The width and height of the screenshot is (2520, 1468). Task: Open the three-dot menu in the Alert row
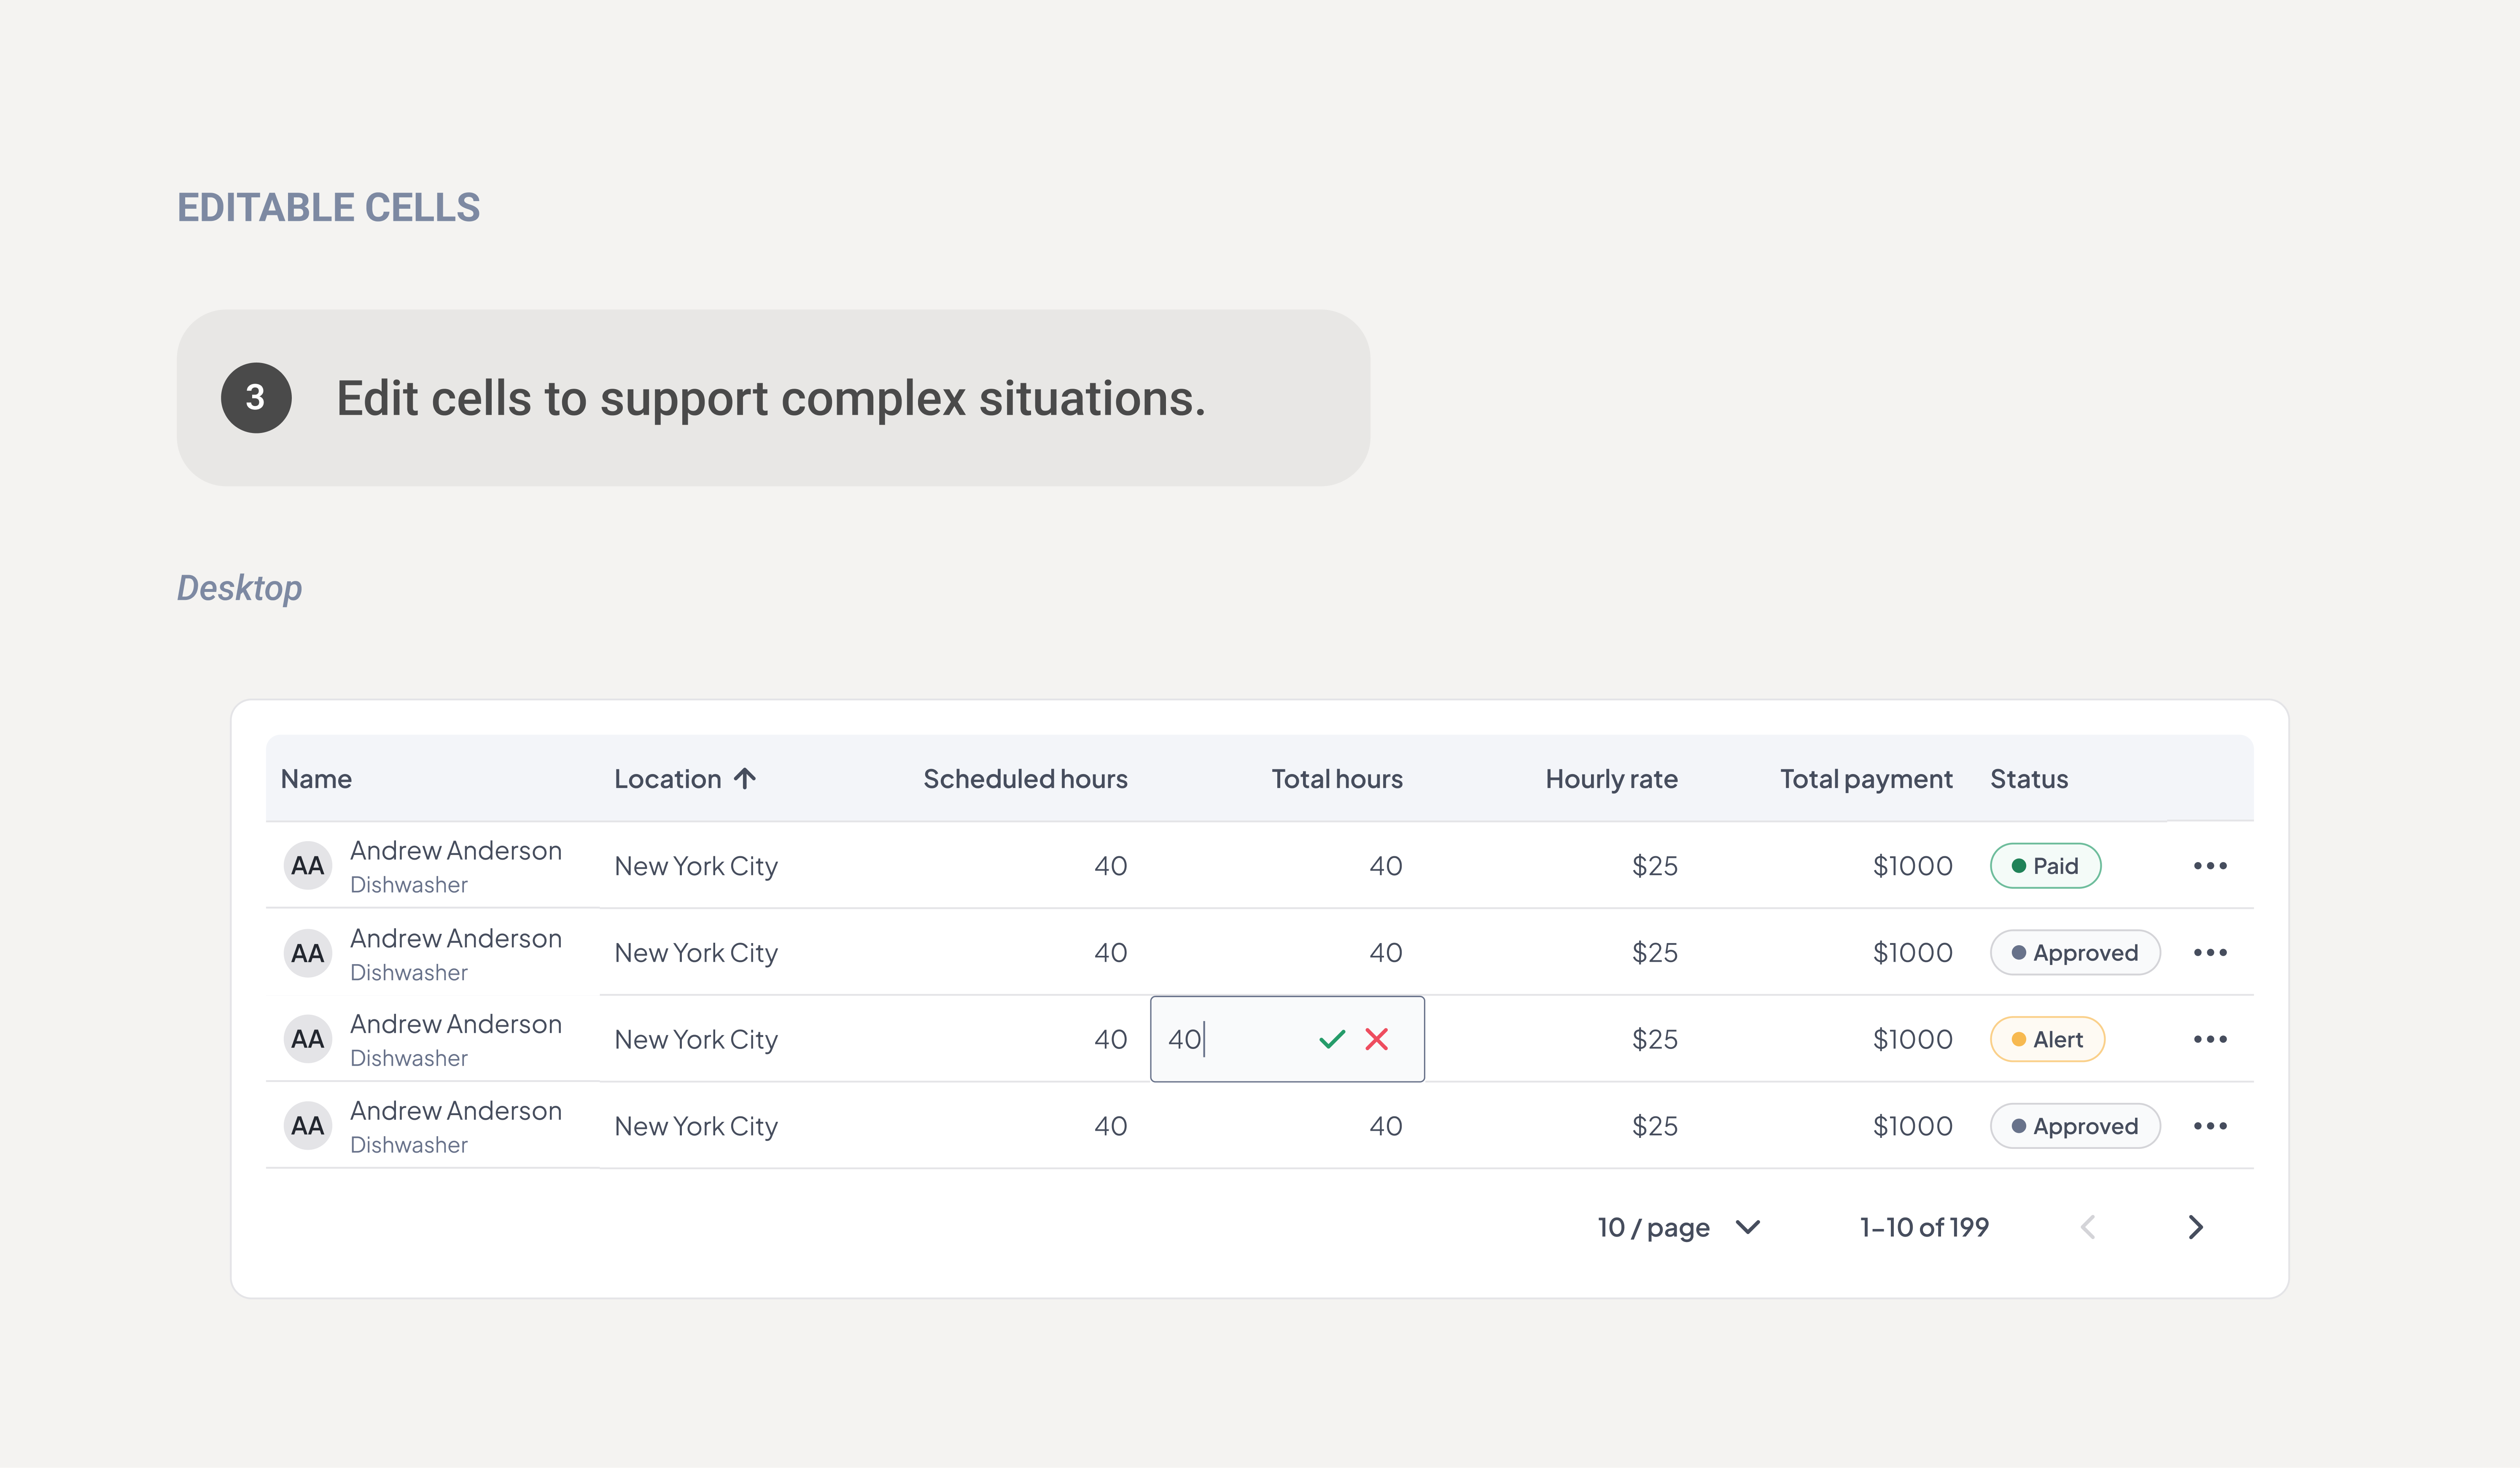click(2210, 1039)
